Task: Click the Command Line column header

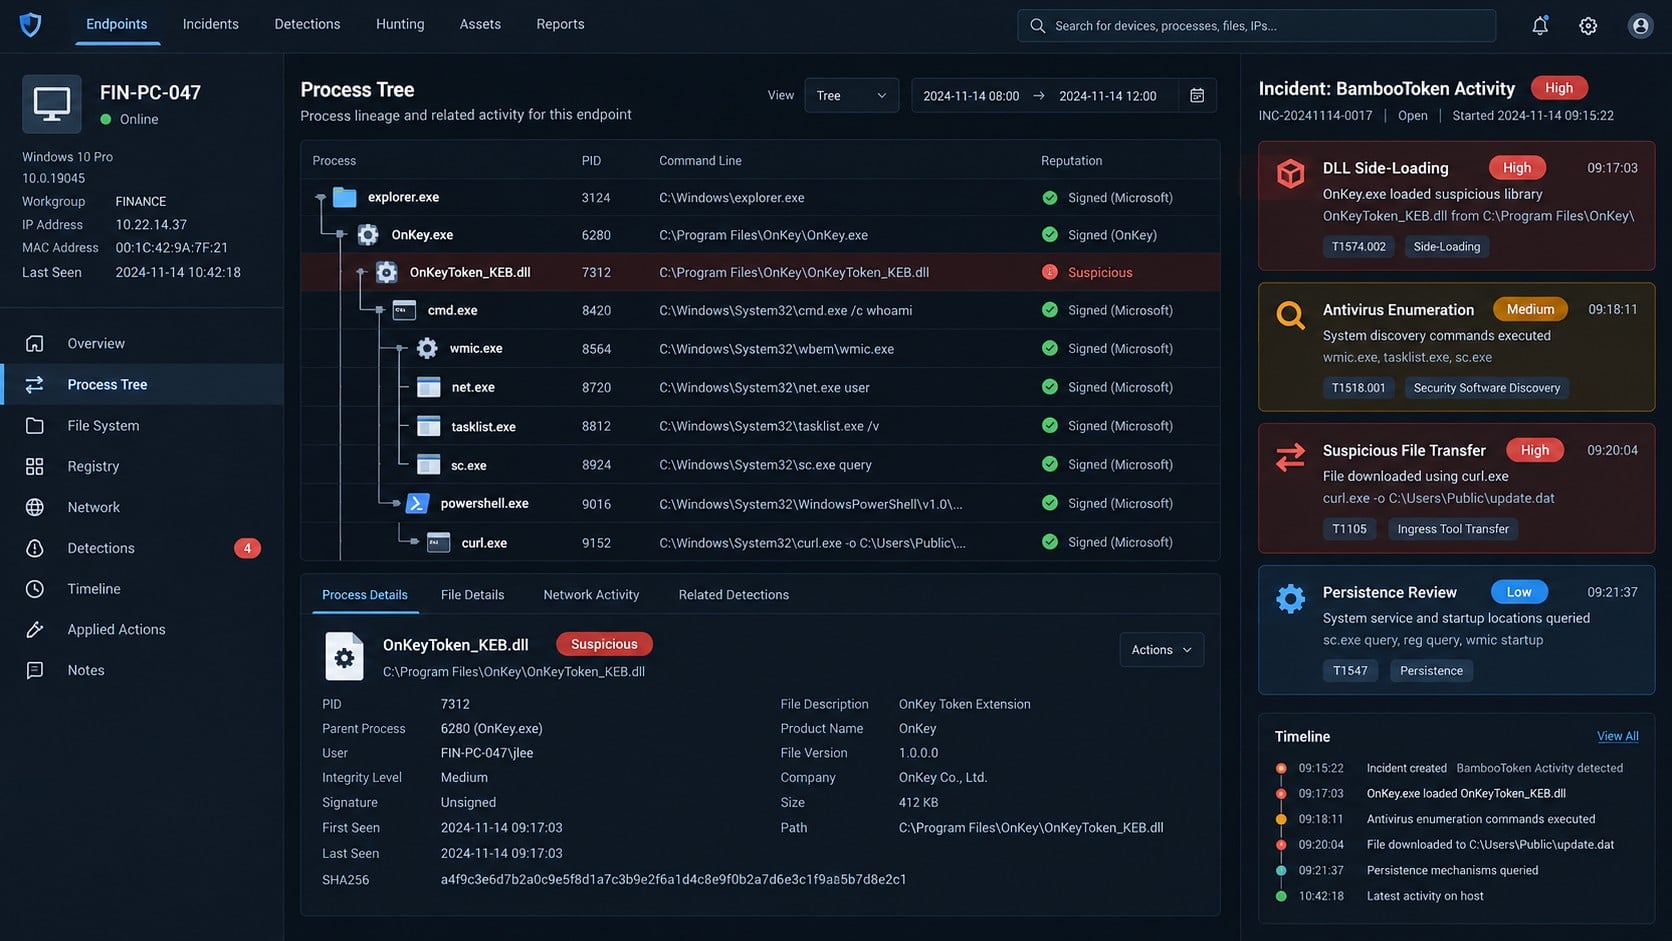Action: point(700,161)
